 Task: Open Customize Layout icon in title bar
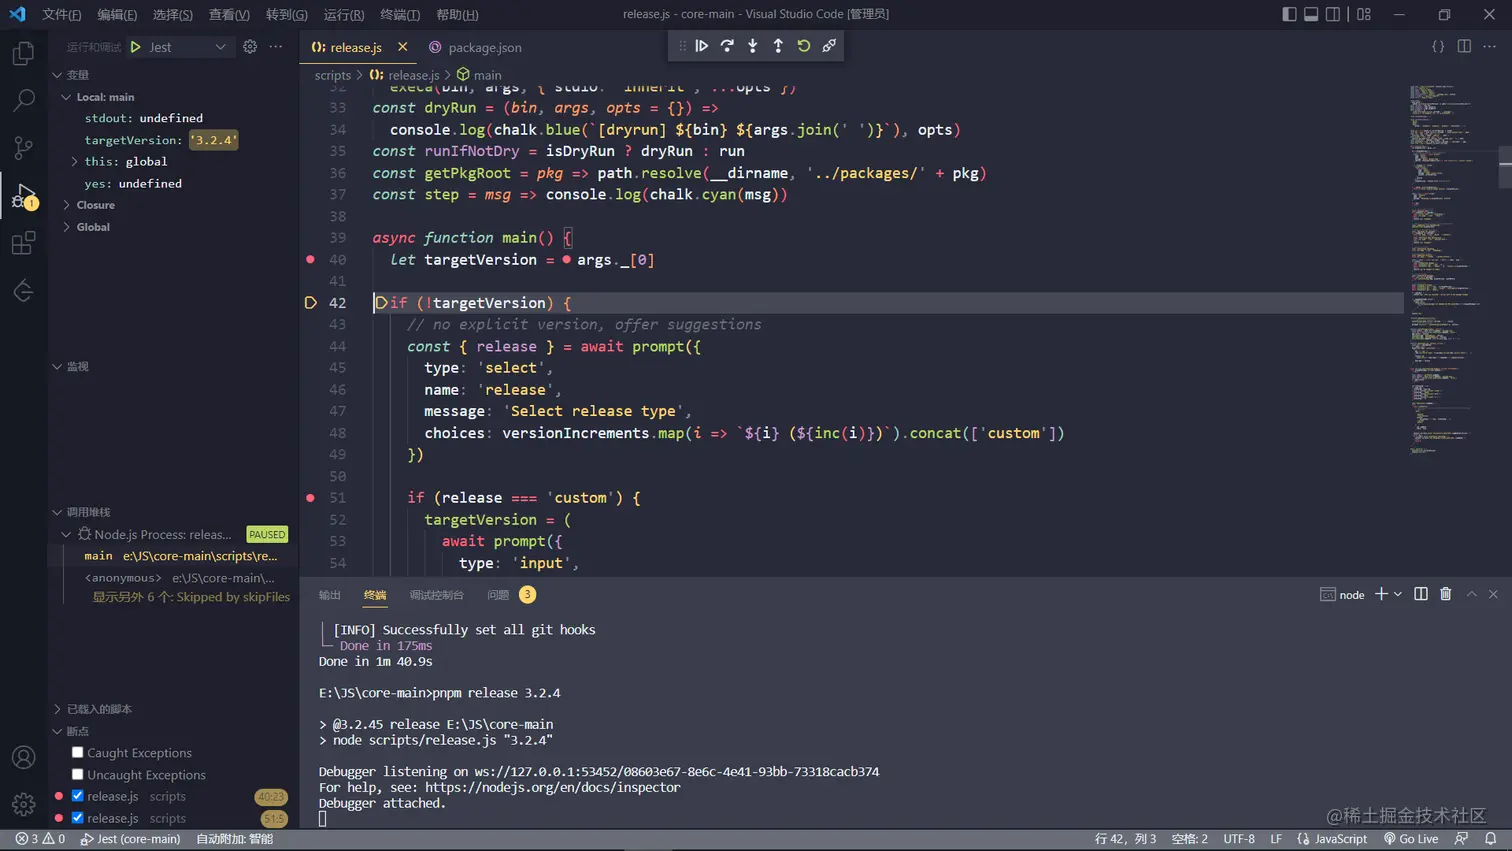pos(1364,14)
